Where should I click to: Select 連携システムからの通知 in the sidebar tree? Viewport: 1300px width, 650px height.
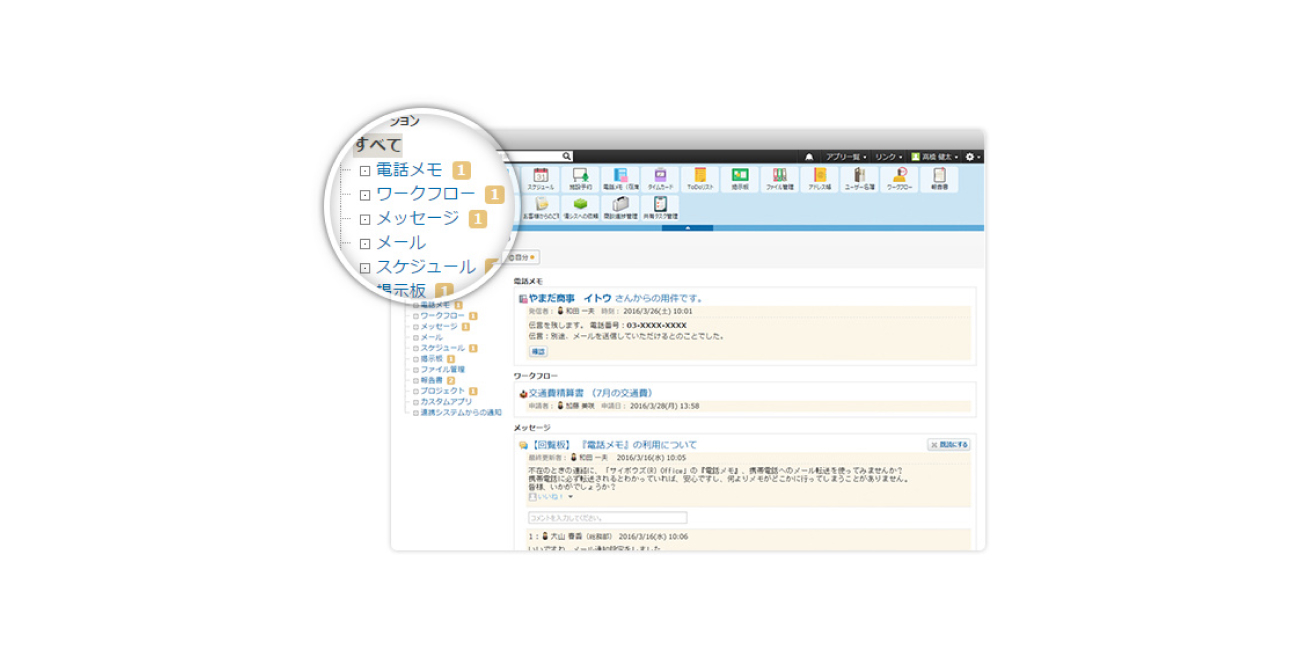(x=460, y=412)
